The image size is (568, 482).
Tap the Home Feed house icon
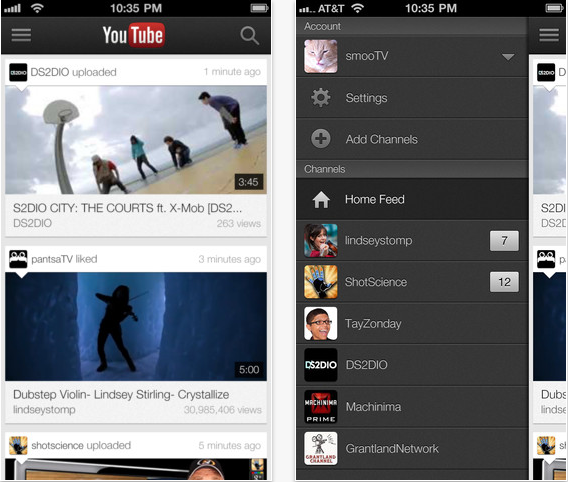coord(321,200)
